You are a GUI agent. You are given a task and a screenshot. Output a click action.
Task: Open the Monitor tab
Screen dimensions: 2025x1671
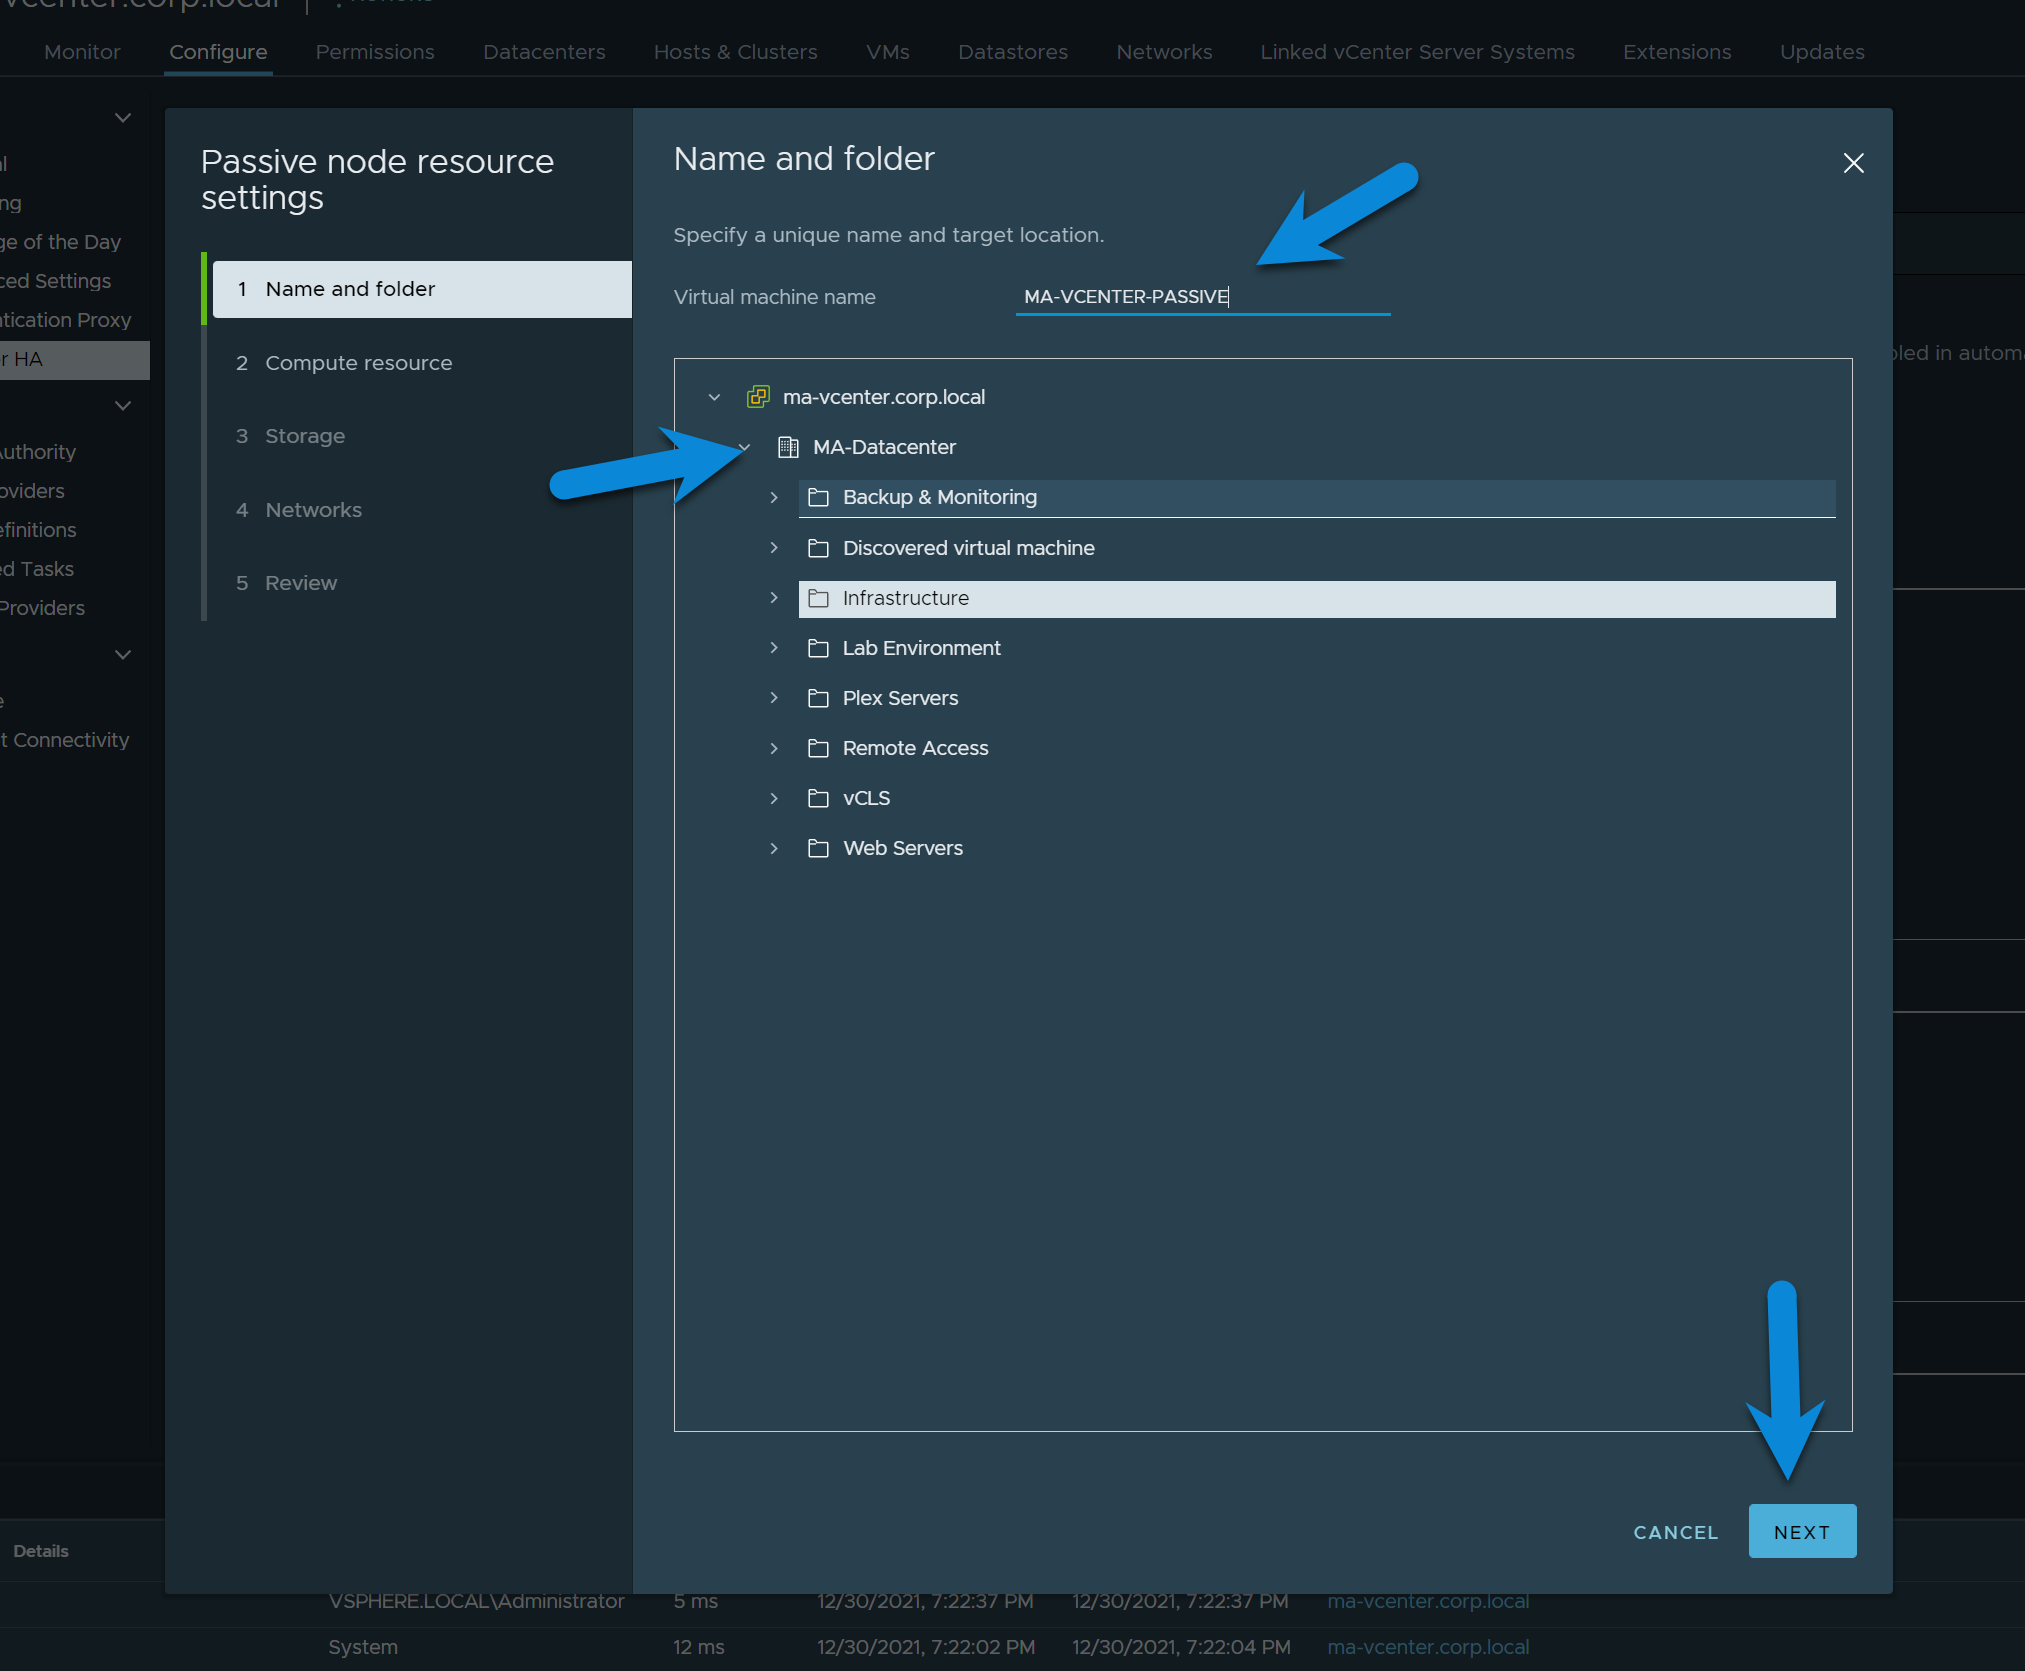point(82,52)
